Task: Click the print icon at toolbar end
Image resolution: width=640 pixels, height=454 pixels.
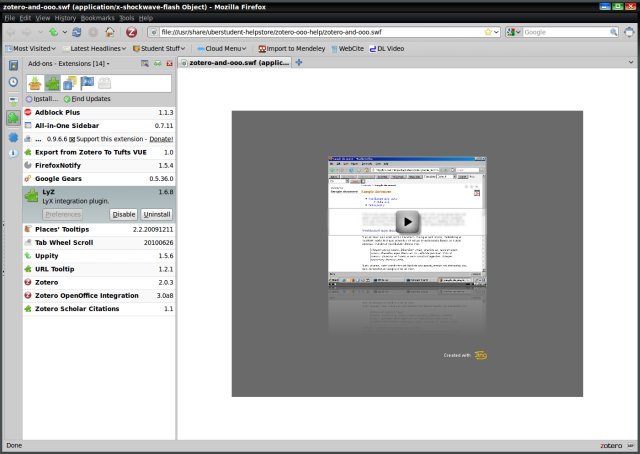Action: click(x=629, y=32)
